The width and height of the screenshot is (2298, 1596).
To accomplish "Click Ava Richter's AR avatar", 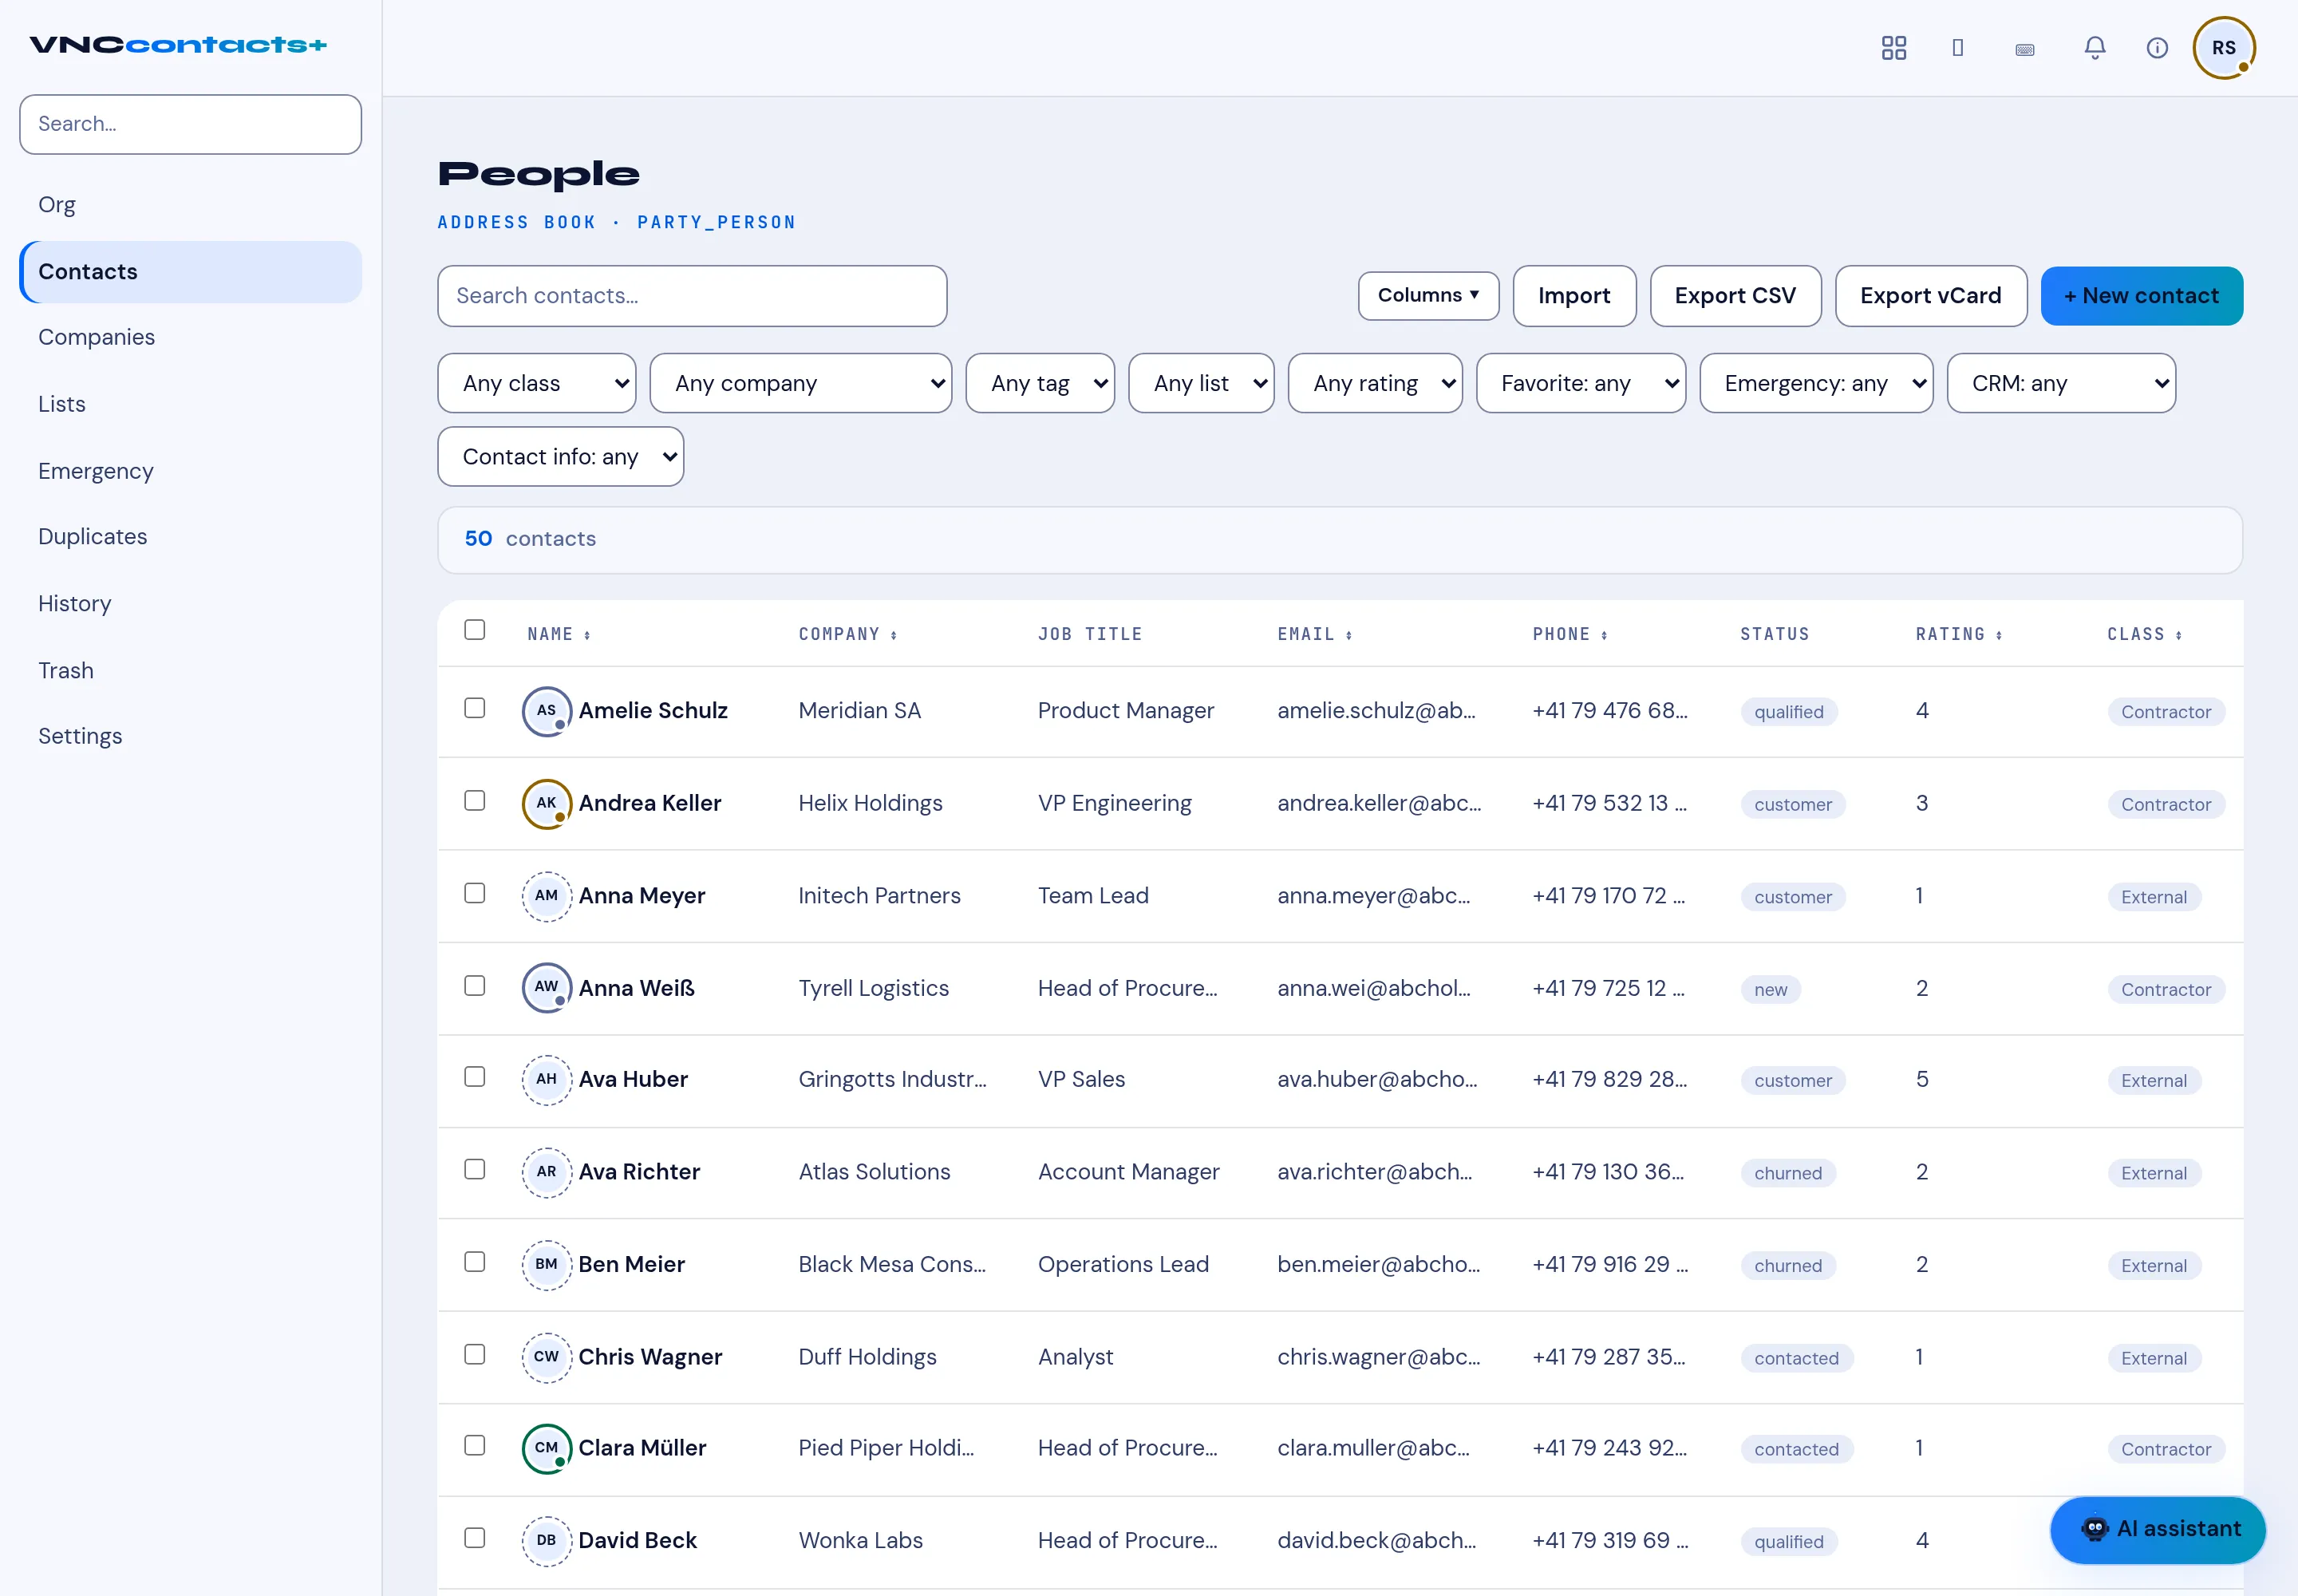I will point(546,1172).
